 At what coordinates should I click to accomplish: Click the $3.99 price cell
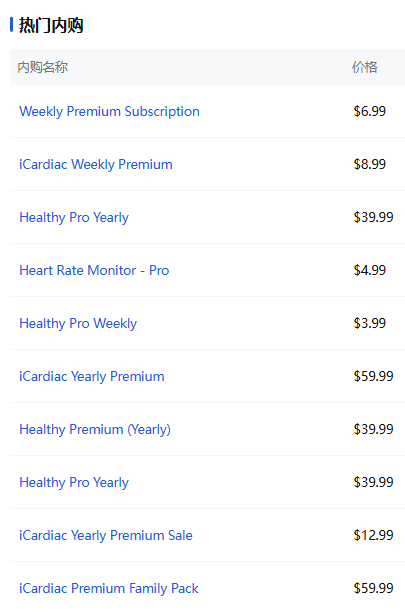pyautogui.click(x=369, y=323)
